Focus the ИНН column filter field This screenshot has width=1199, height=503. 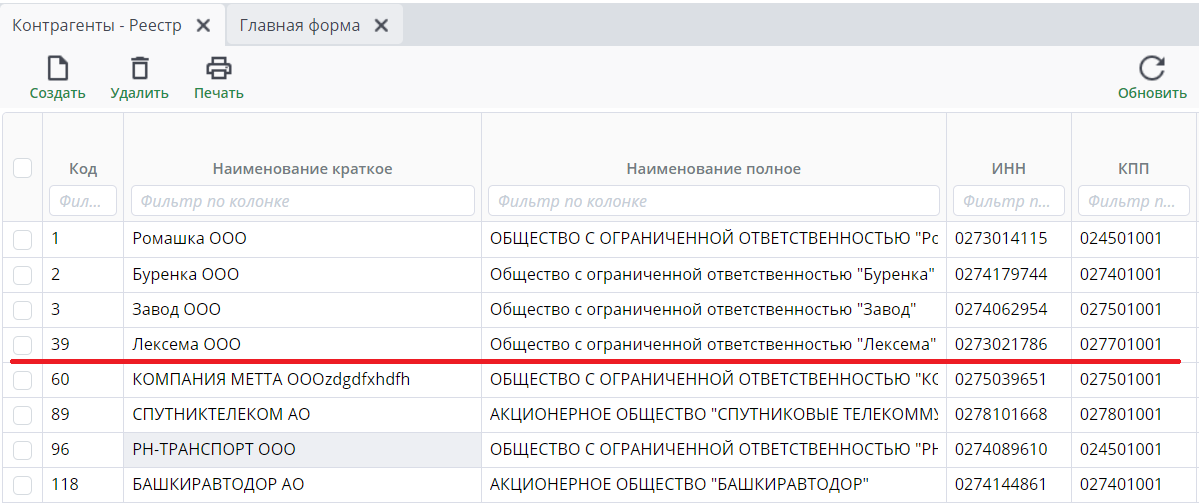1008,201
